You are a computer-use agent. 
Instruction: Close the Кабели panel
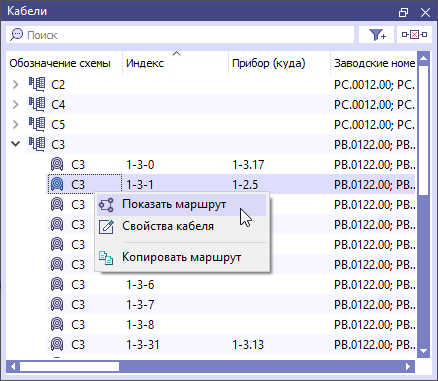(x=425, y=12)
